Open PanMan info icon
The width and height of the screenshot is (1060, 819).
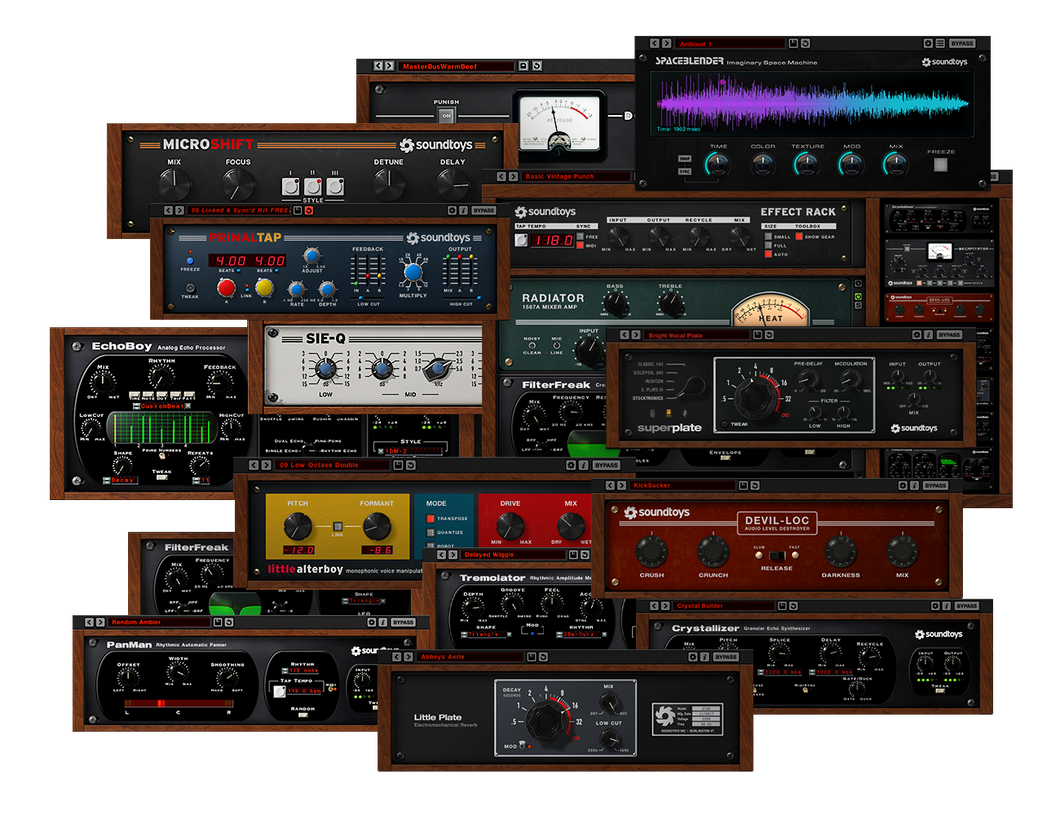click(383, 622)
